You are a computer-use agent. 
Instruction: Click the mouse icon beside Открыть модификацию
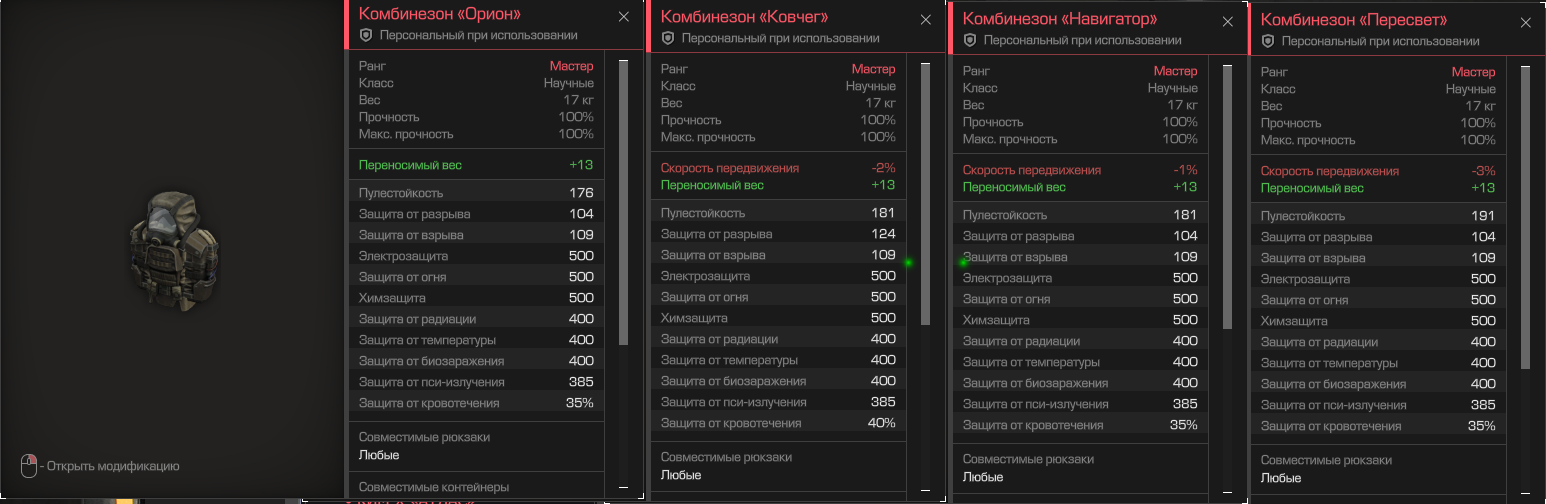click(29, 465)
